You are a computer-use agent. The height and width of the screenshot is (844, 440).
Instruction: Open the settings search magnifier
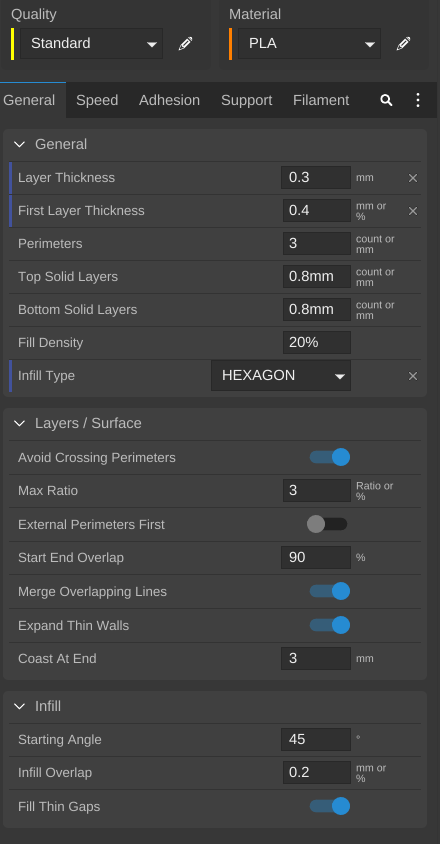pyautogui.click(x=386, y=100)
